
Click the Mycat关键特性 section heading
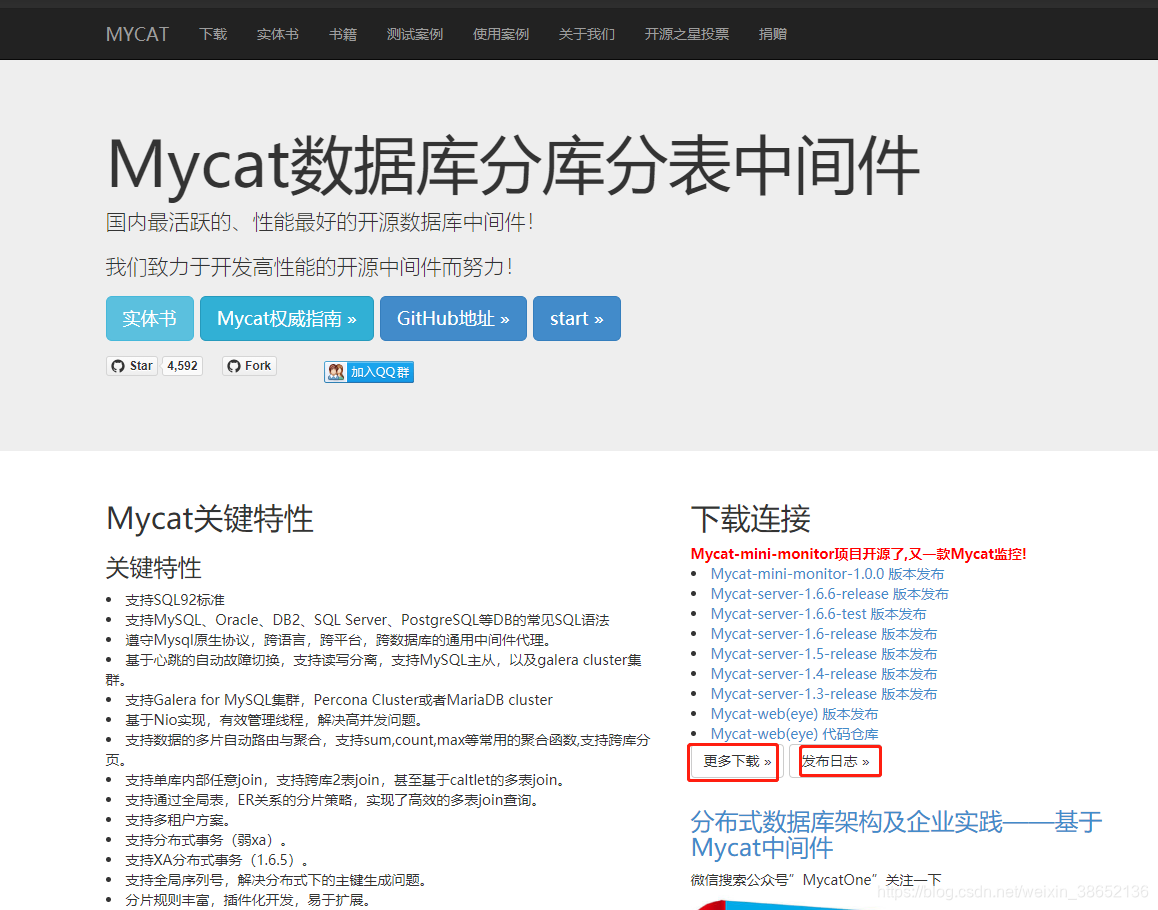click(x=210, y=519)
